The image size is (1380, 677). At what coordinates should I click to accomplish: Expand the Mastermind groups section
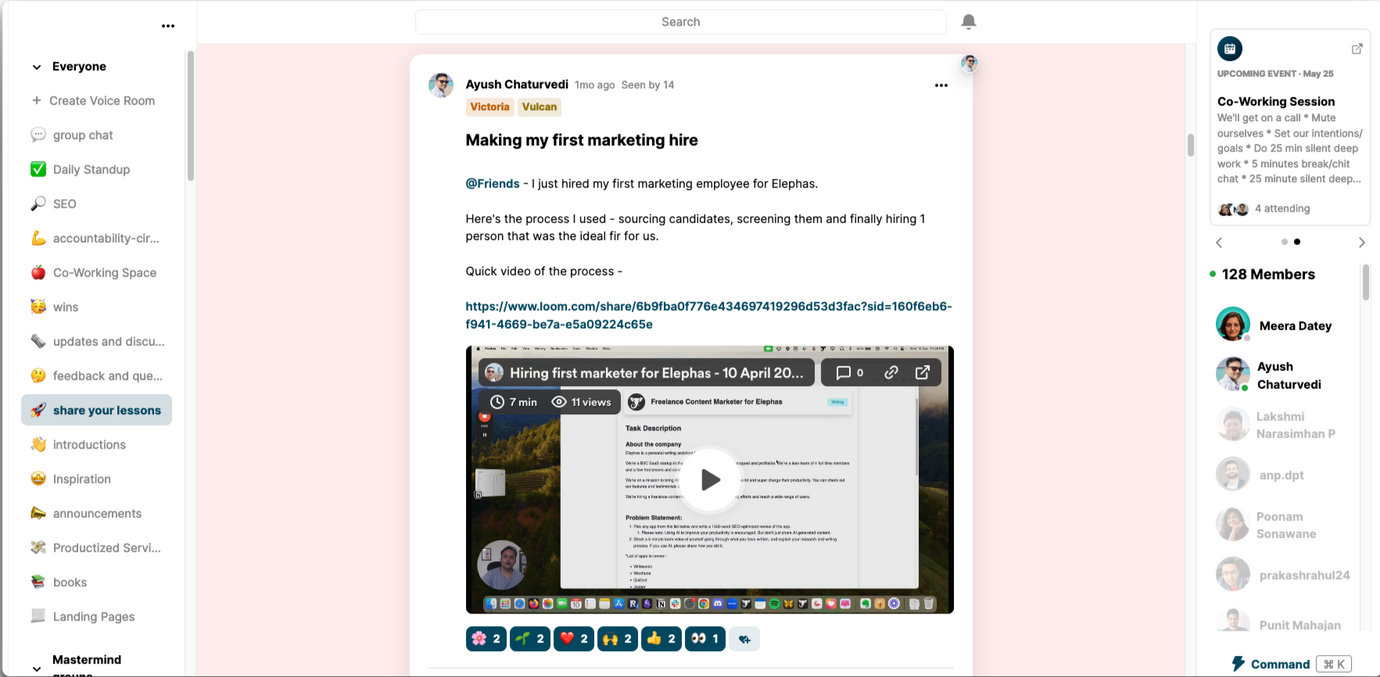(x=37, y=667)
